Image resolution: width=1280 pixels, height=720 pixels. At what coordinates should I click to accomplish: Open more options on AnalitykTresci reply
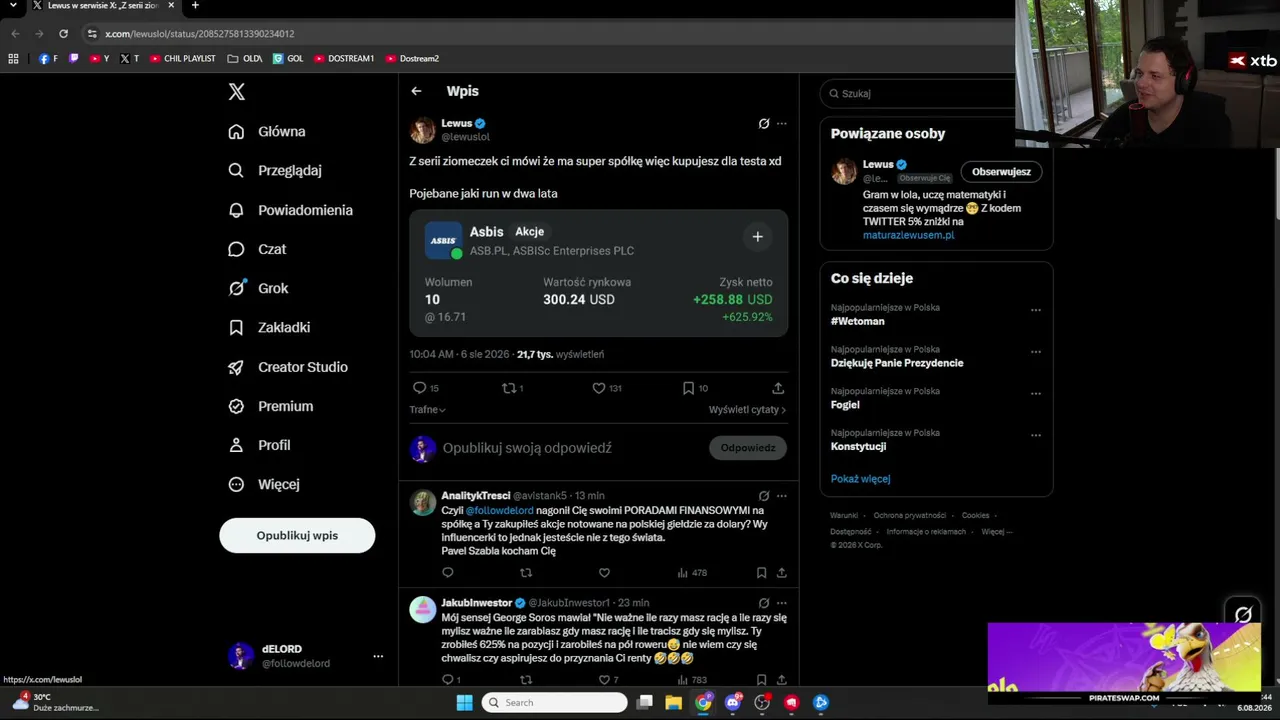tap(782, 496)
